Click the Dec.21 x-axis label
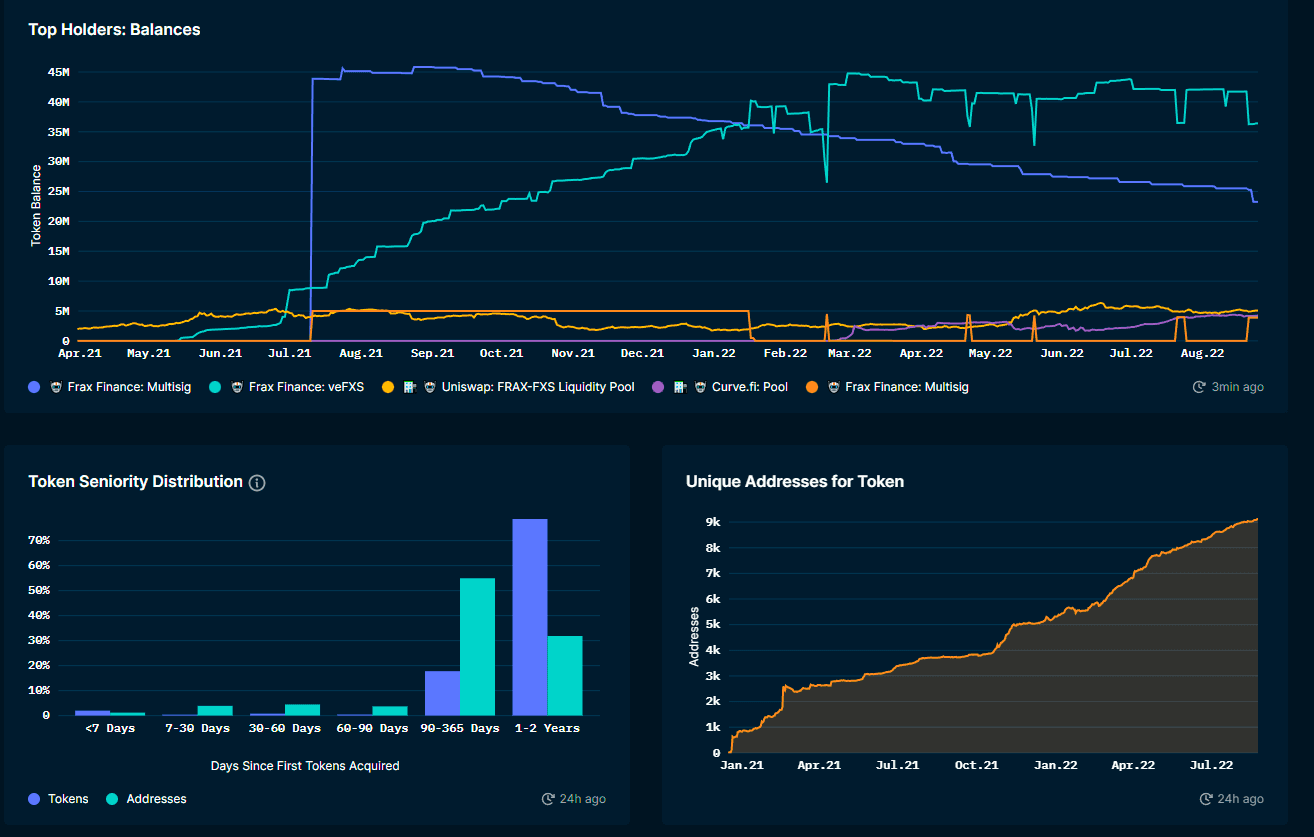This screenshot has height=837, width=1314. click(642, 353)
